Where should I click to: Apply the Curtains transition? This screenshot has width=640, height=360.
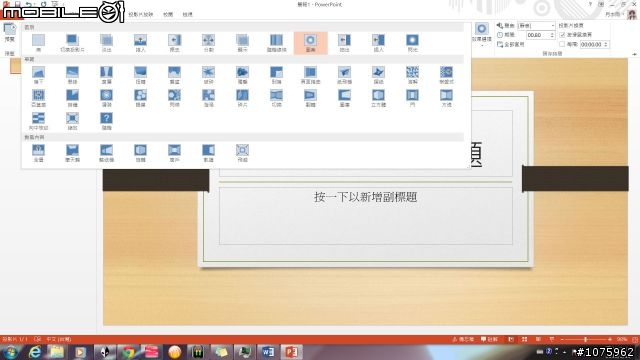(107, 75)
